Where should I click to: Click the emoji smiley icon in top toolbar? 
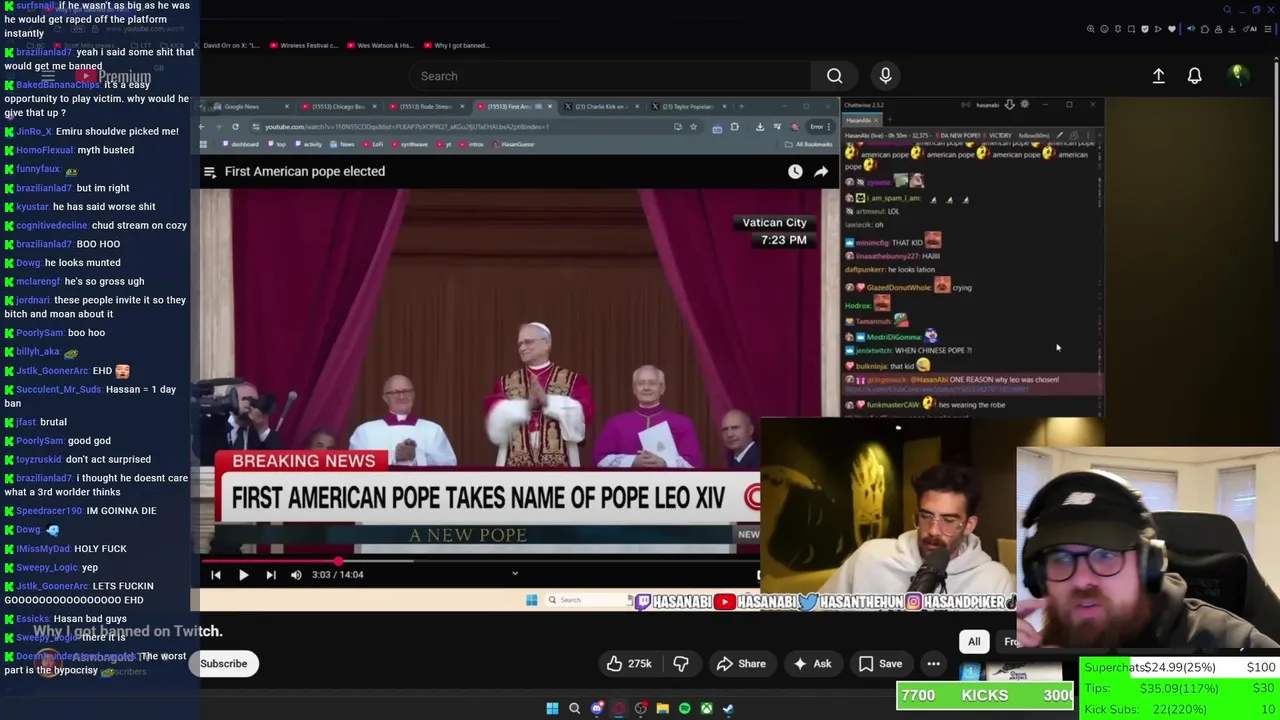(x=1104, y=29)
